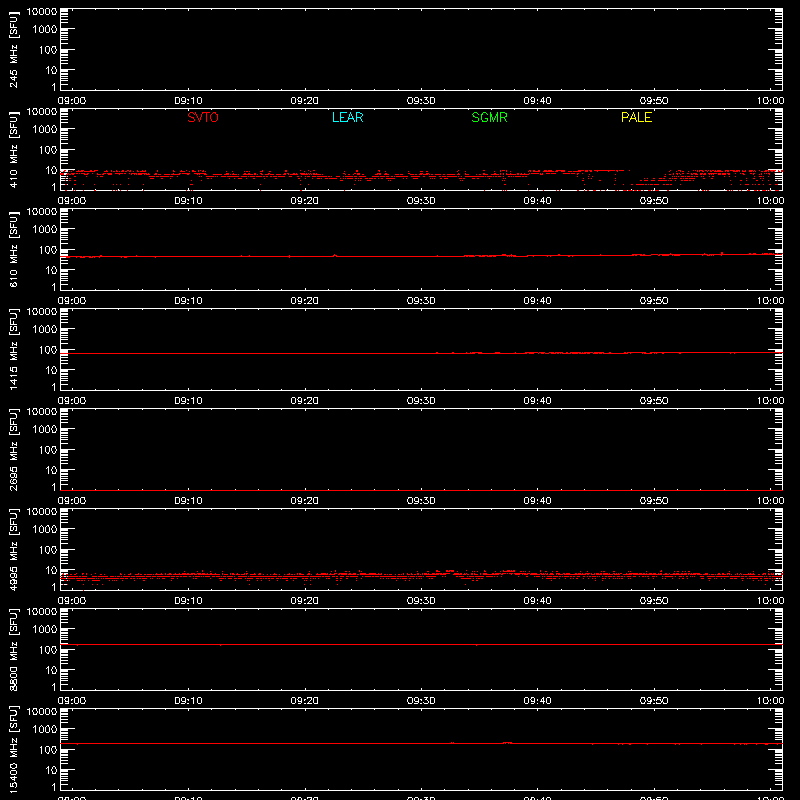Click 09:10 tick below the 1415 MHz plot
Screen dimensions: 800x800
click(x=188, y=401)
